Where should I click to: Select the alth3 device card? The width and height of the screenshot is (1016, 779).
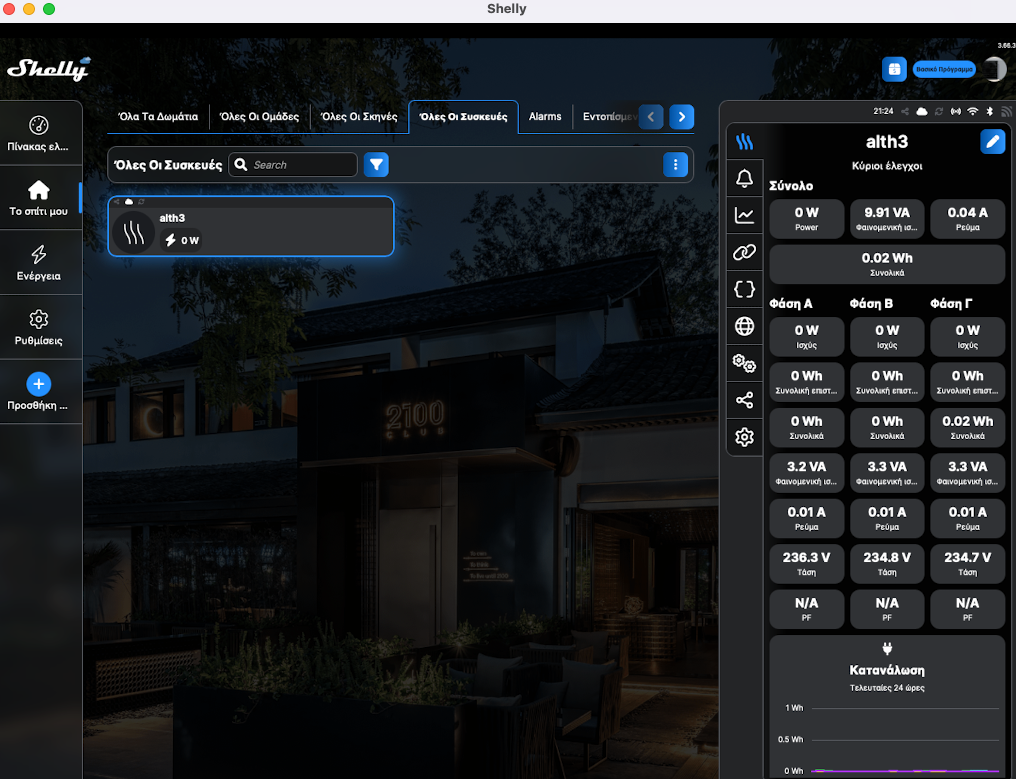251,226
